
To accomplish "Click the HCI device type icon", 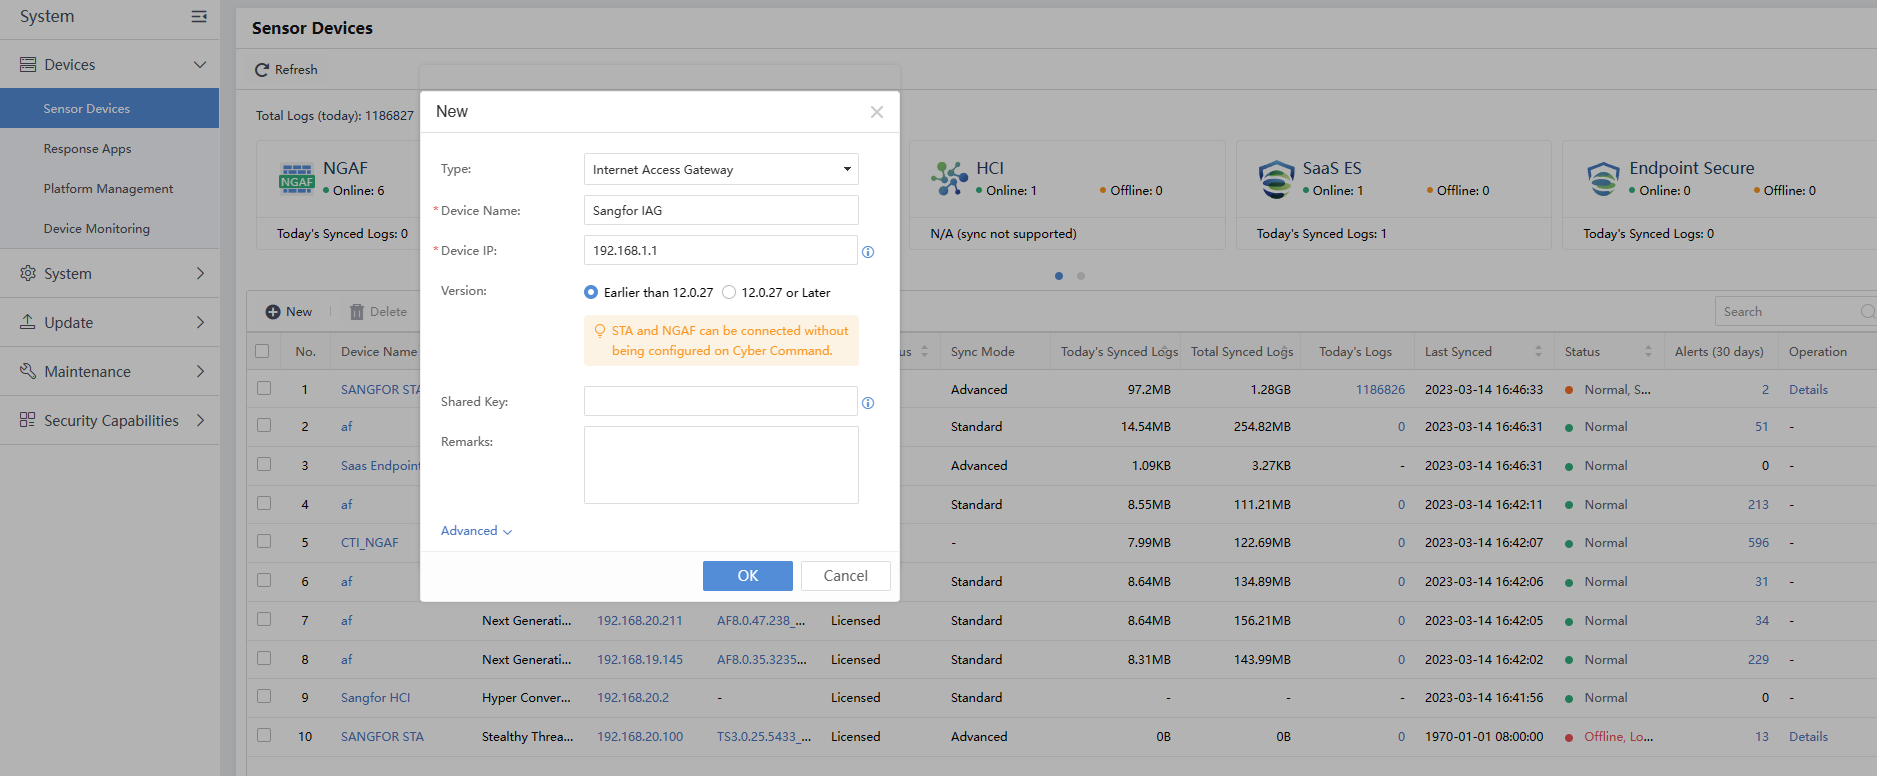I will pos(949,178).
